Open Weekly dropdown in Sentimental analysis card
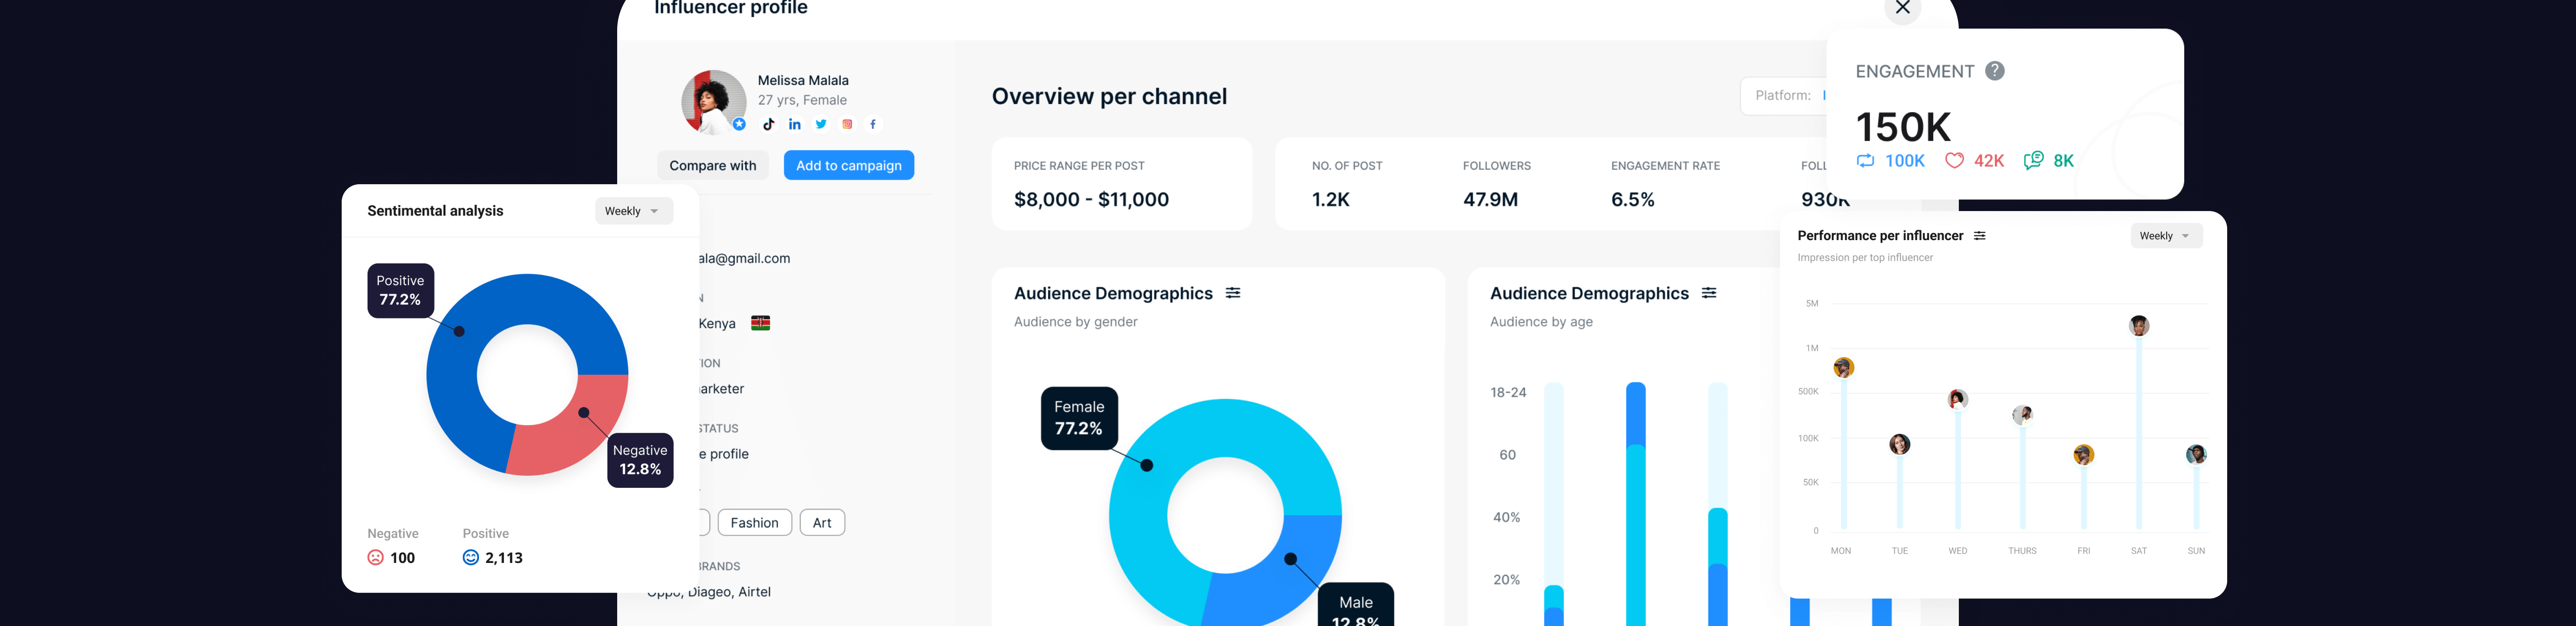Screen dimensions: 2576x626 [x=634, y=211]
